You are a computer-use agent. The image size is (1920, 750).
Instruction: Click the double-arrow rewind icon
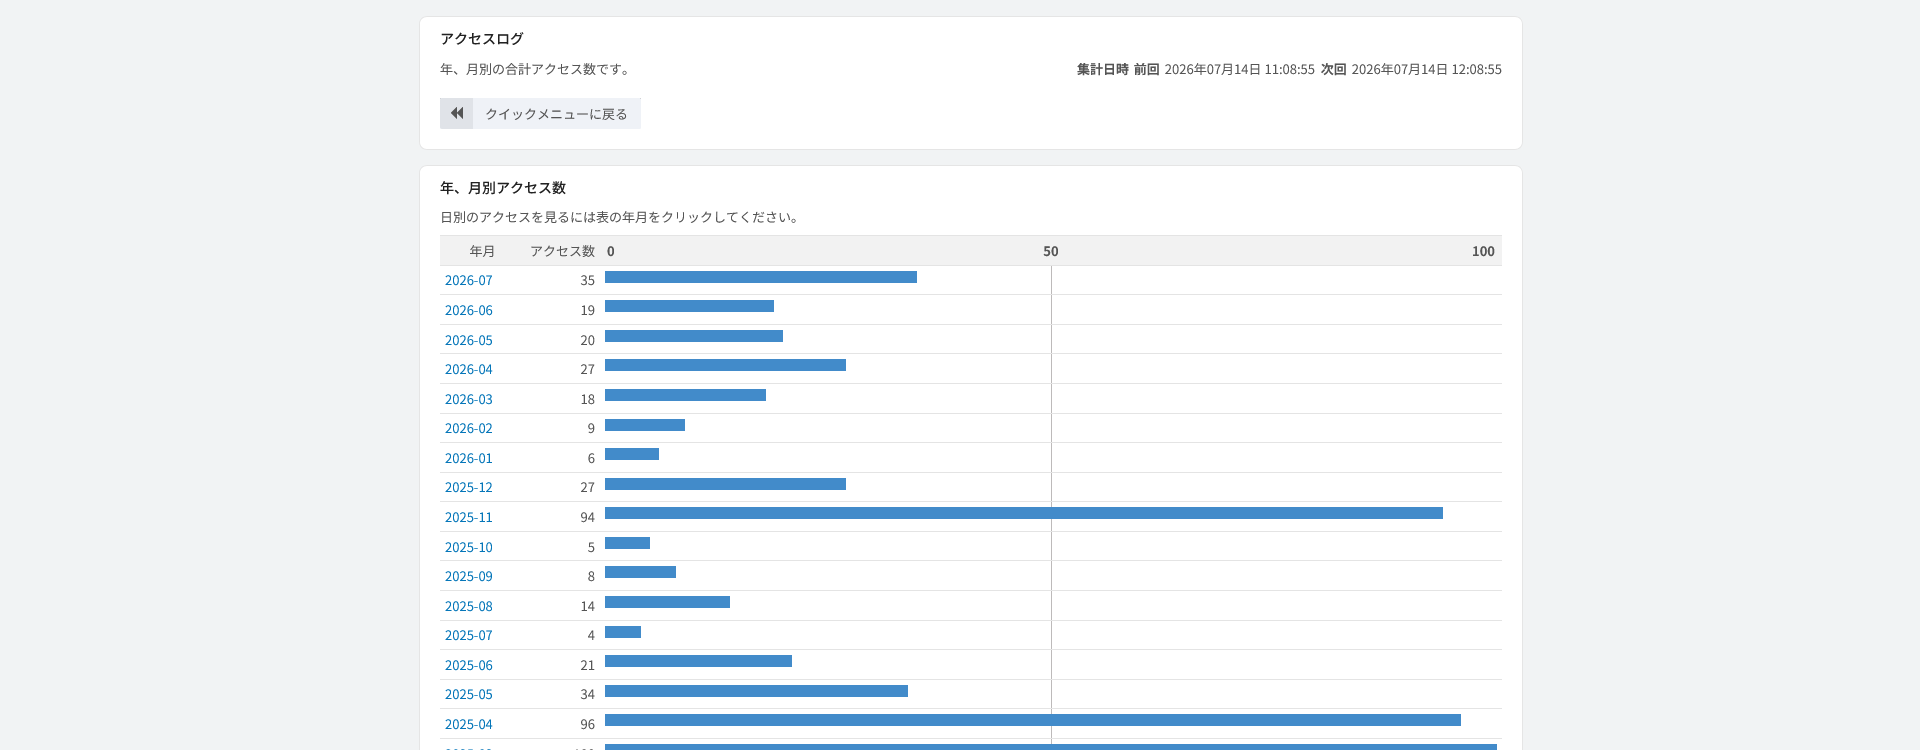(x=456, y=113)
